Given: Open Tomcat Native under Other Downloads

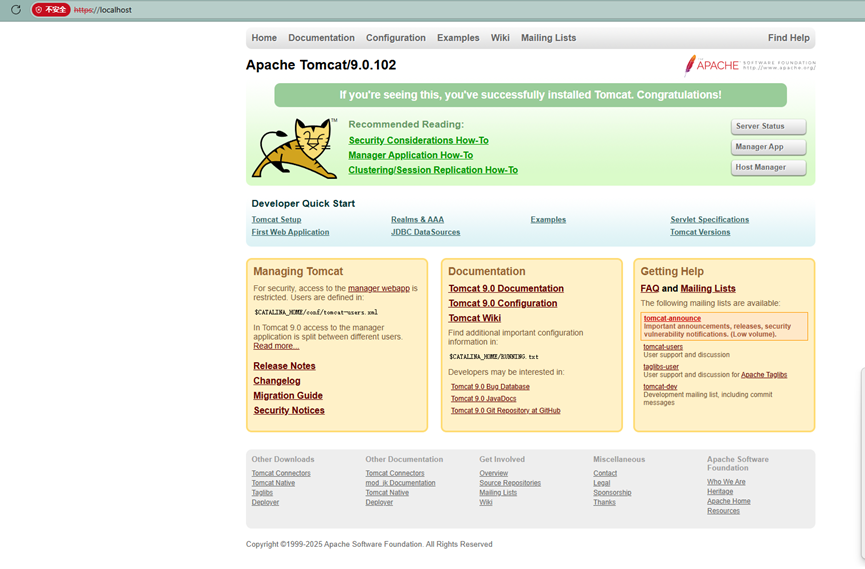Looking at the screenshot, I should pyautogui.click(x=273, y=483).
